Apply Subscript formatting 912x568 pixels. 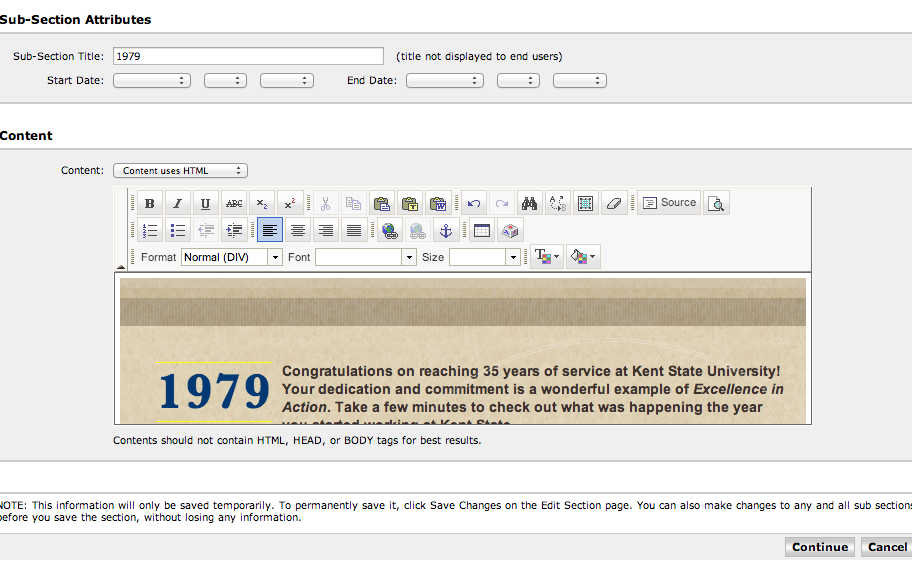[x=262, y=203]
